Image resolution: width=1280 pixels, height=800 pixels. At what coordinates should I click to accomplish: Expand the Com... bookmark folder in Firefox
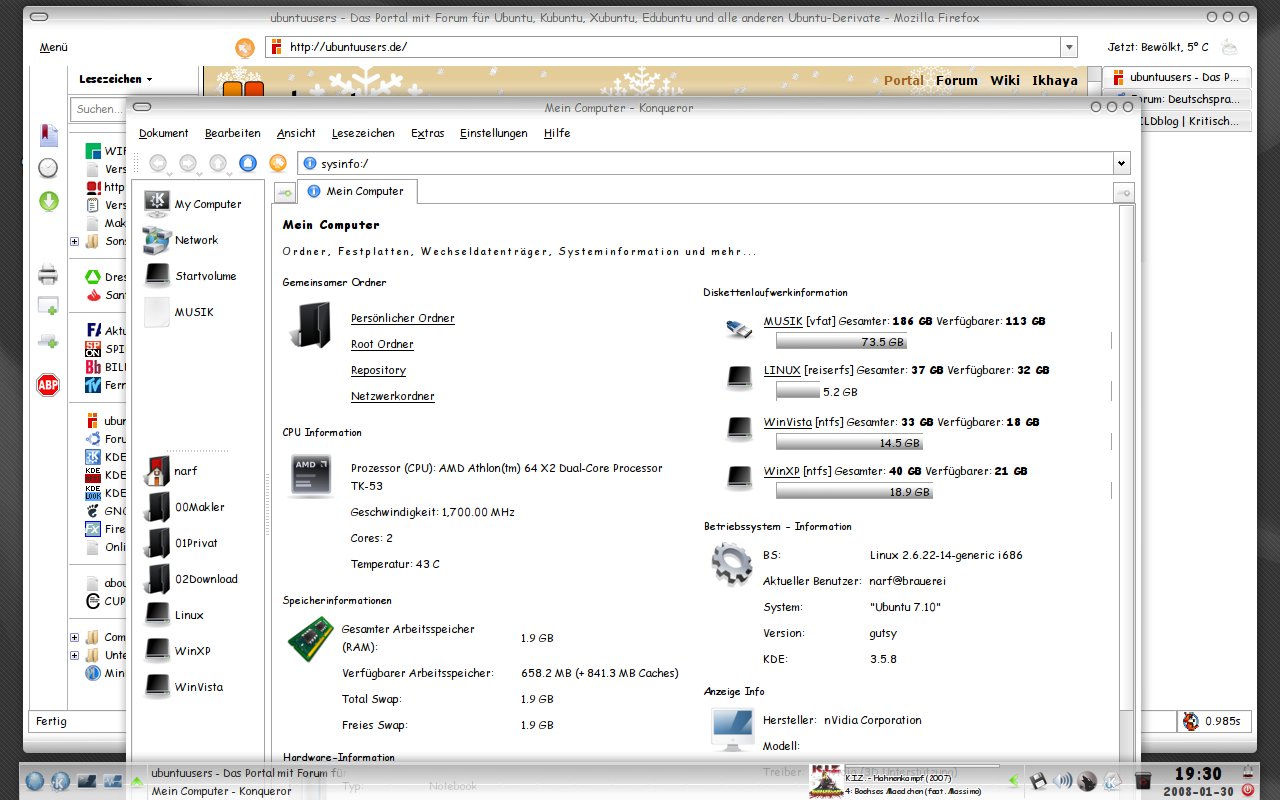(x=74, y=637)
